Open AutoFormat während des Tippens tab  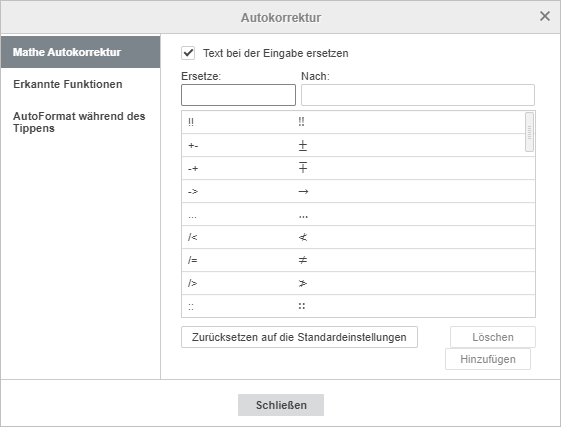point(81,122)
